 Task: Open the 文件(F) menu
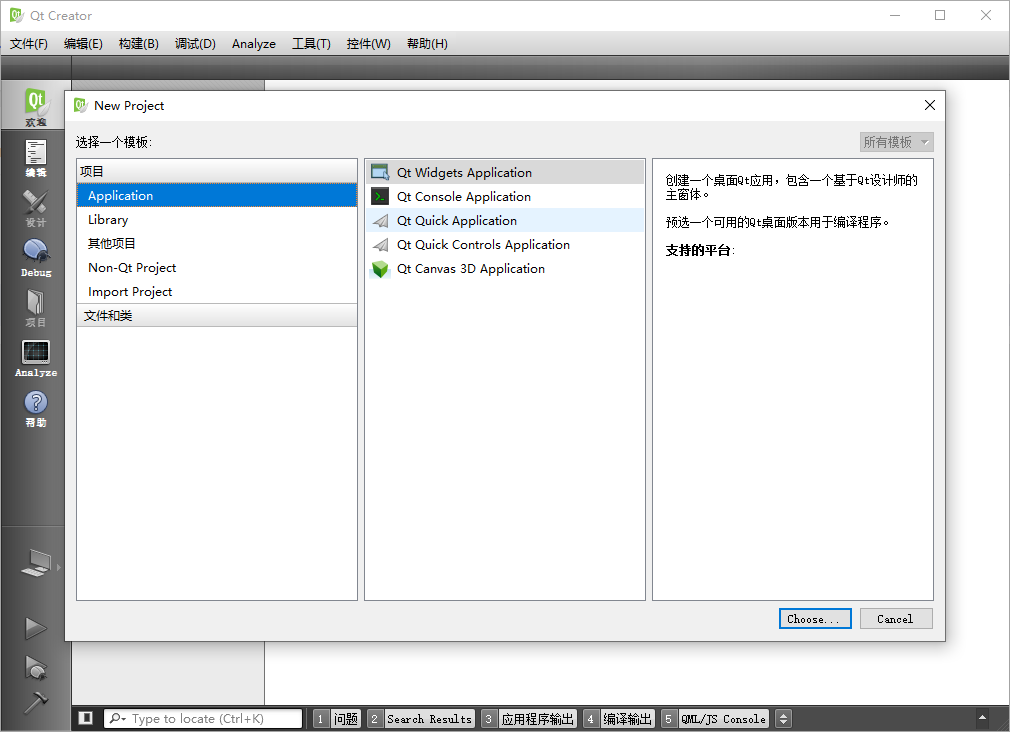click(x=29, y=44)
